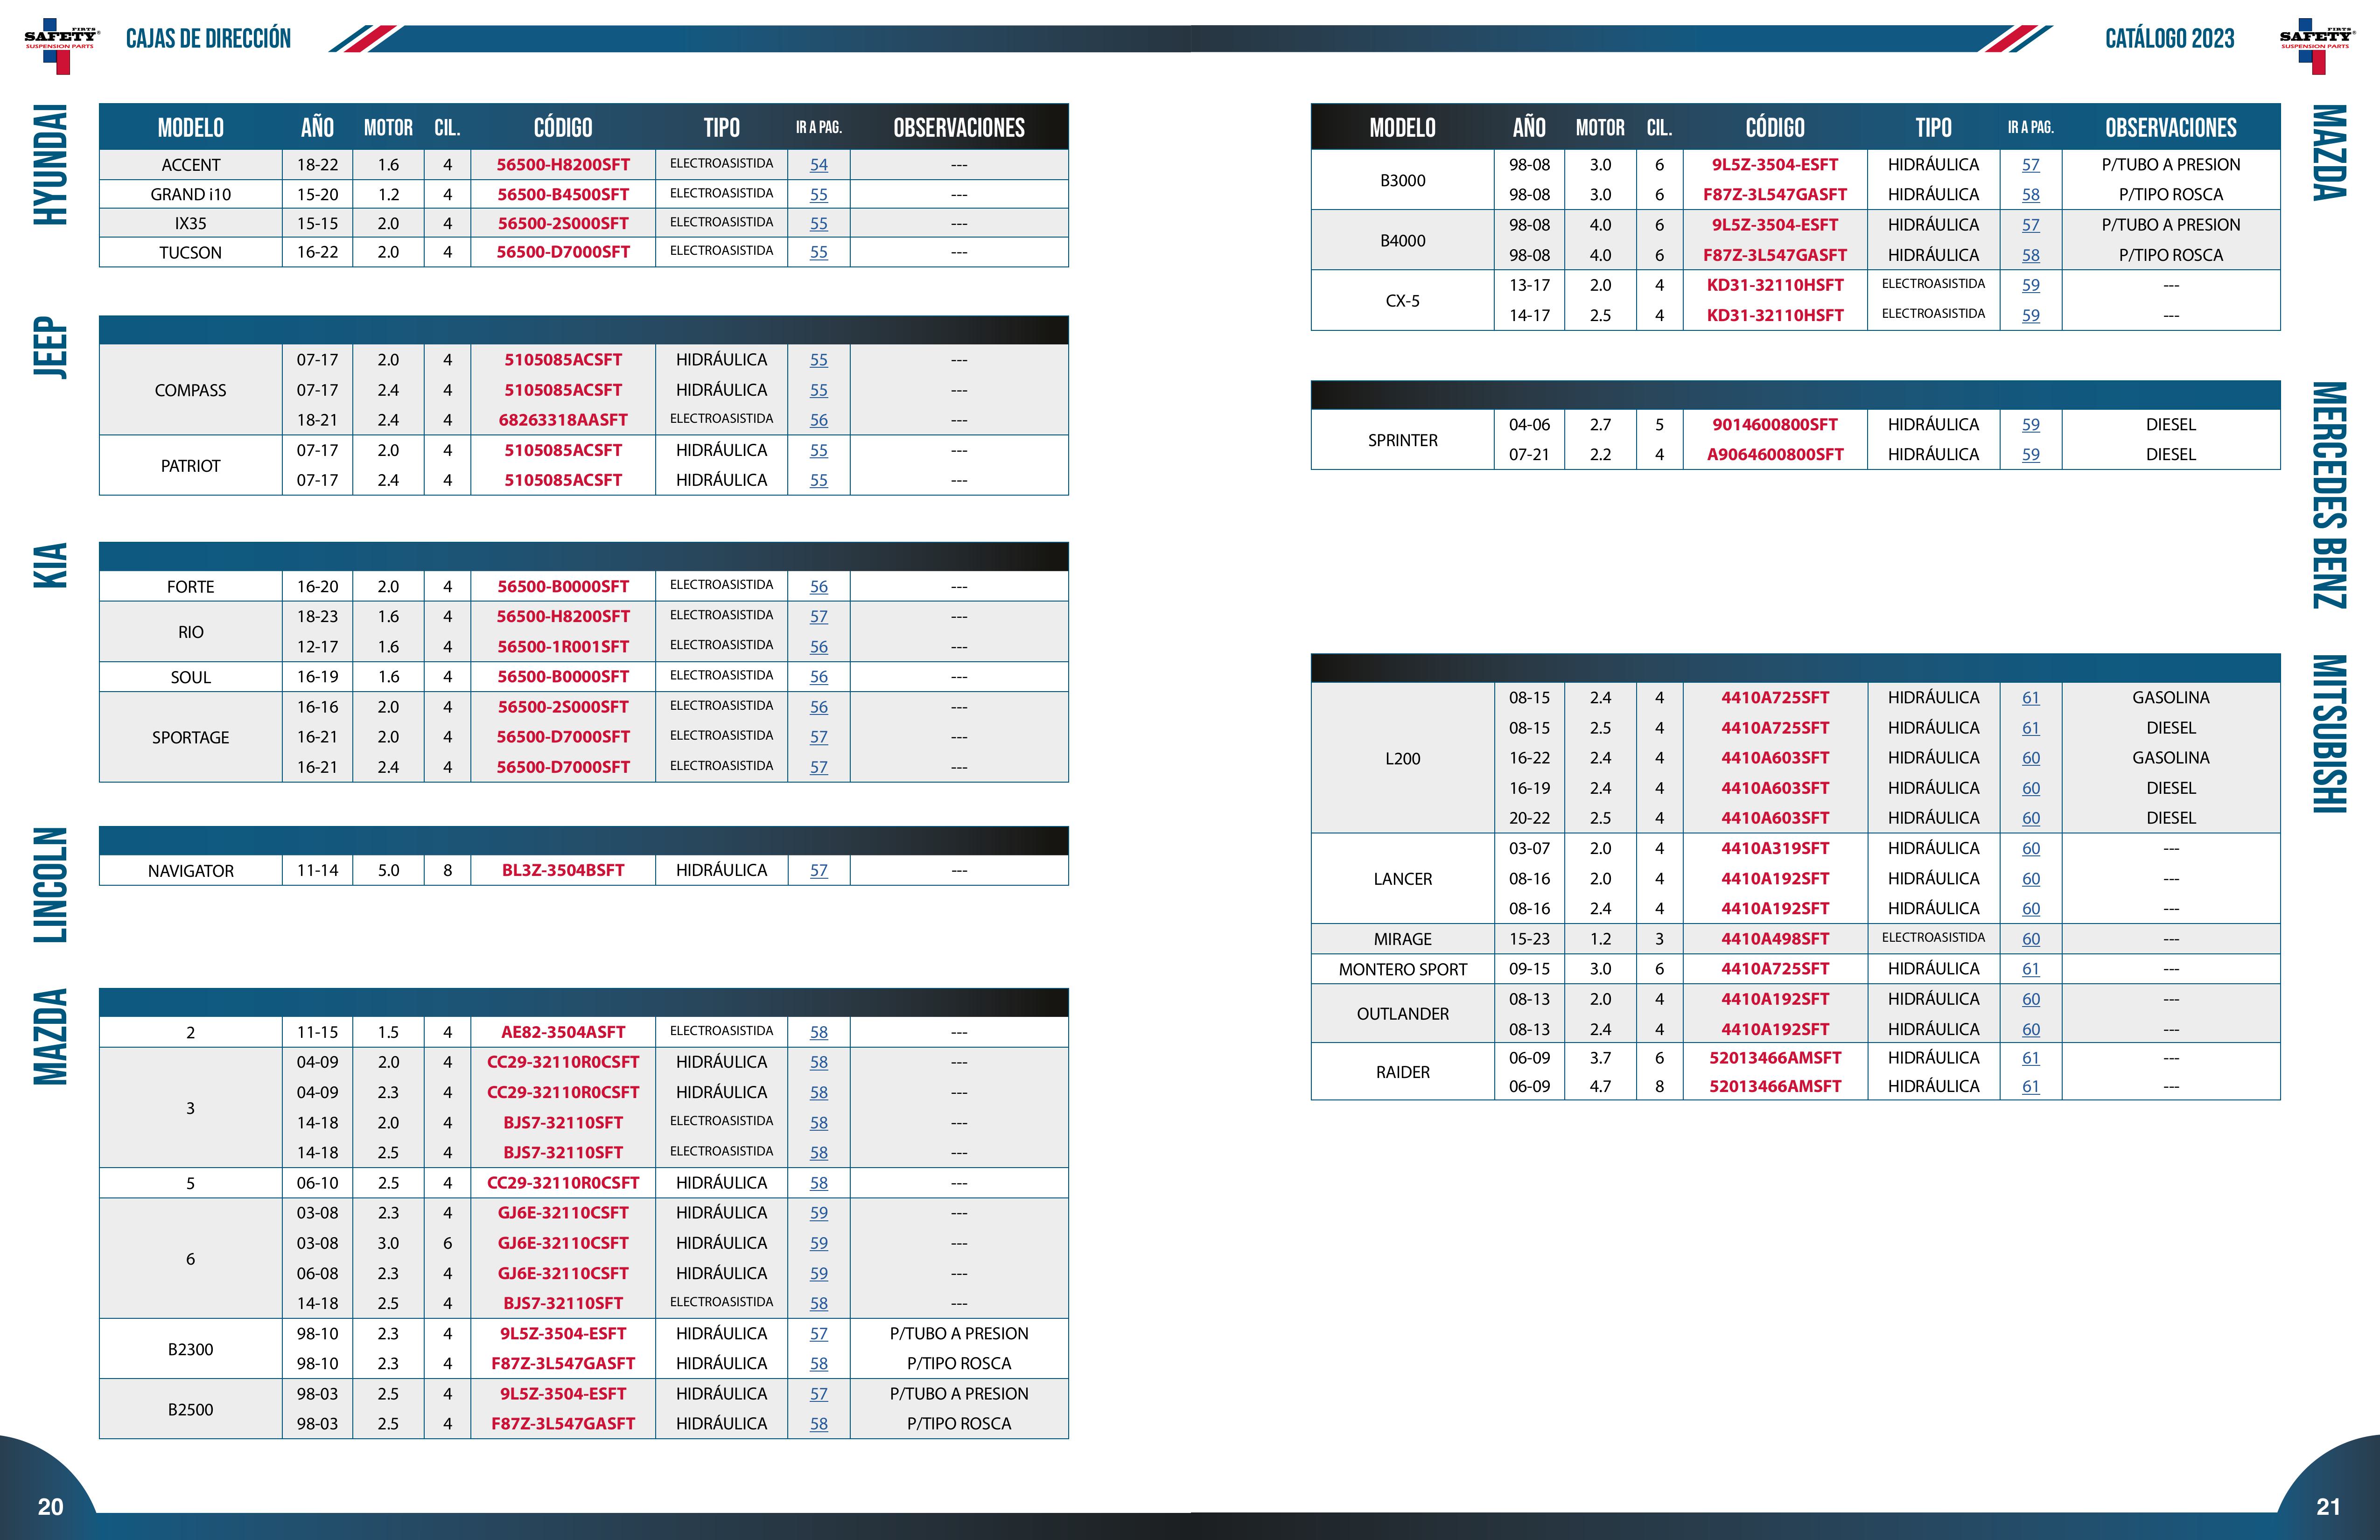Open page 56 link beside code 56500-1R001SFT

coord(819,647)
